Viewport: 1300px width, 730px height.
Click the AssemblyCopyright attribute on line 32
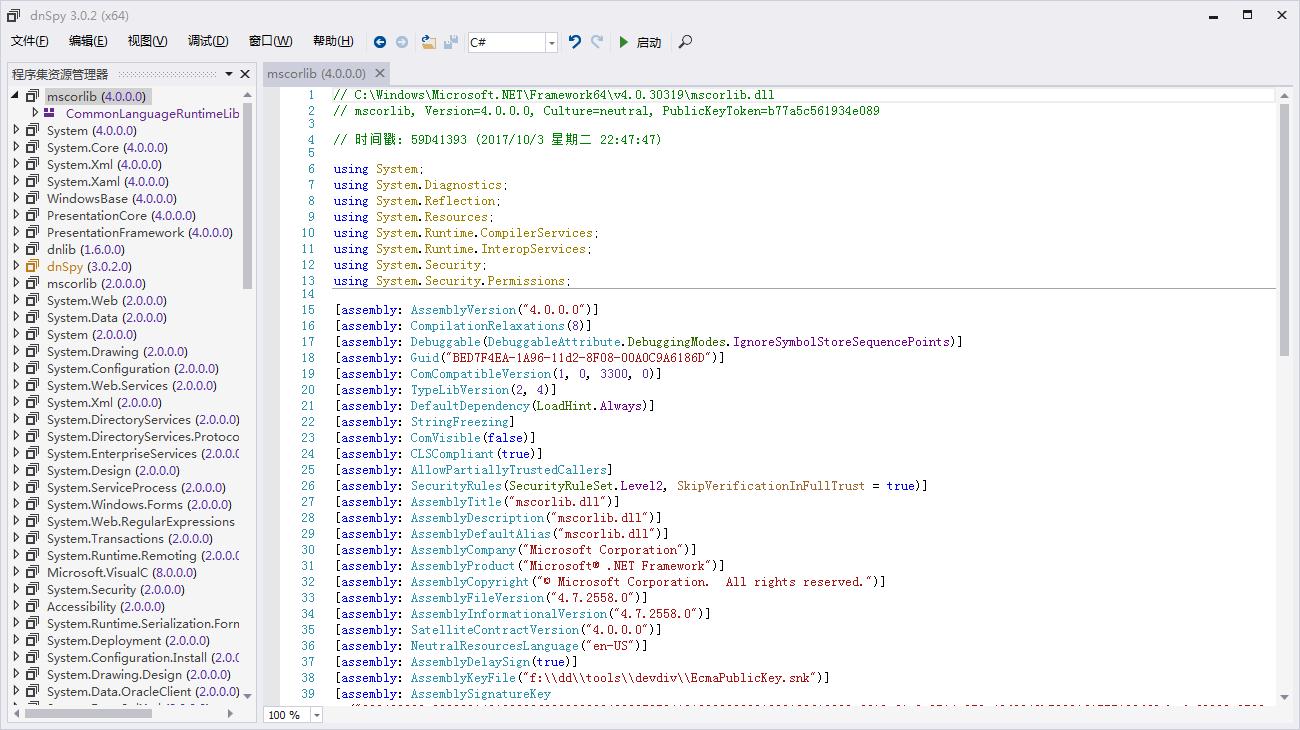(469, 582)
